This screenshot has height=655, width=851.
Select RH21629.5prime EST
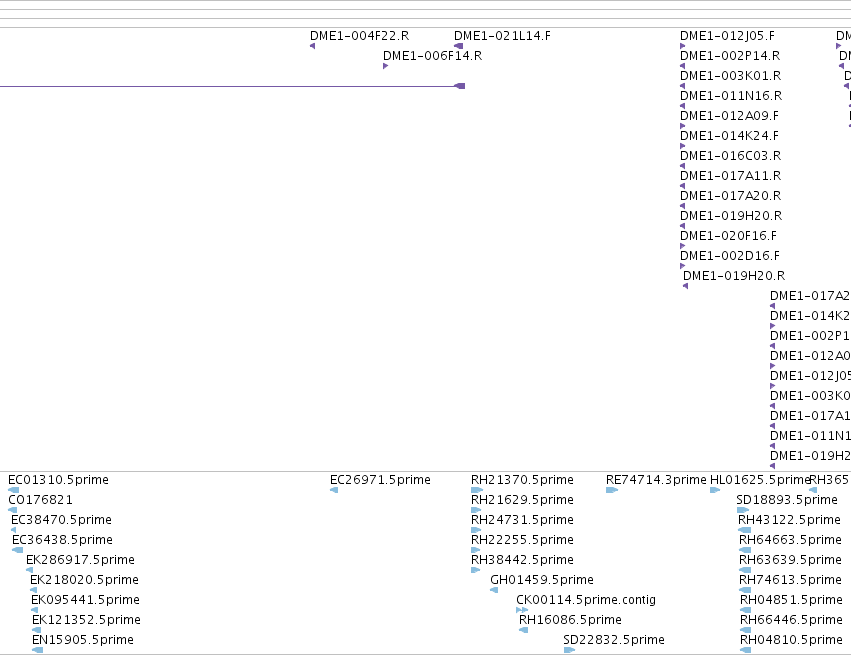click(522, 500)
